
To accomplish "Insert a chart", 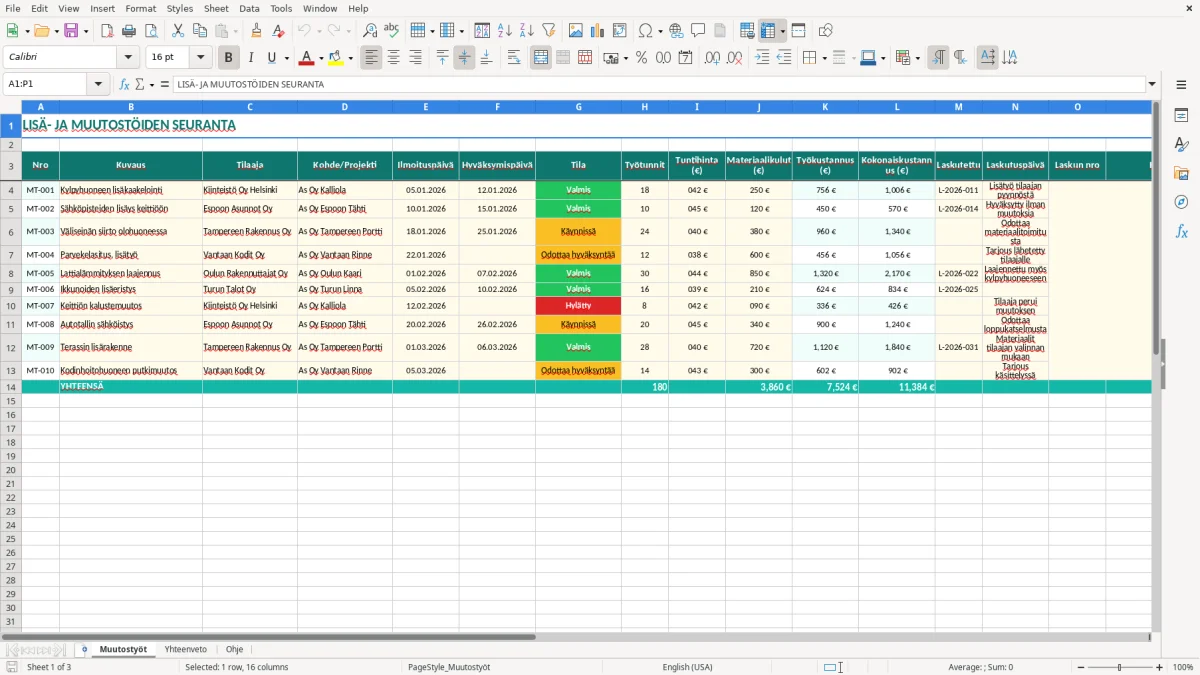I will point(598,31).
